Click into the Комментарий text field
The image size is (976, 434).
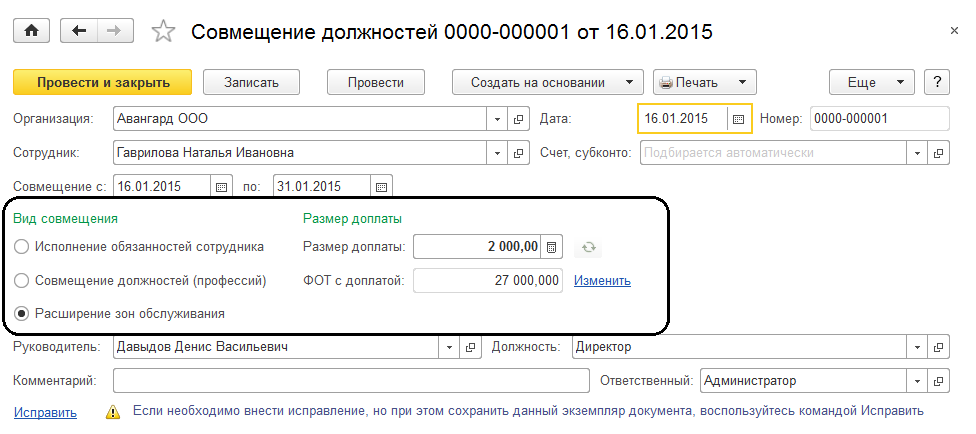350,381
